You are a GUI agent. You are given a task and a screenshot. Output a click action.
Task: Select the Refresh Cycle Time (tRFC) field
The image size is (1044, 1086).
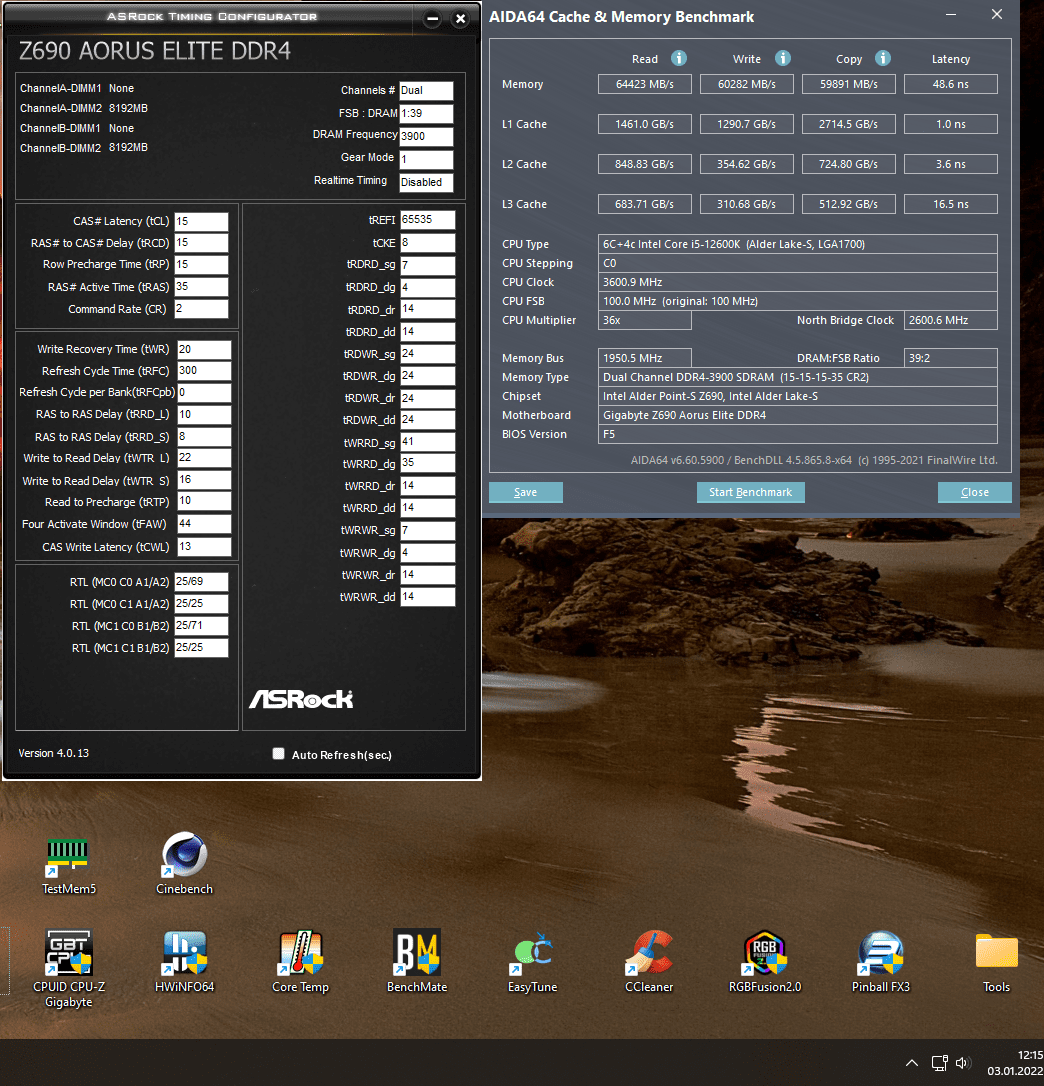(204, 371)
